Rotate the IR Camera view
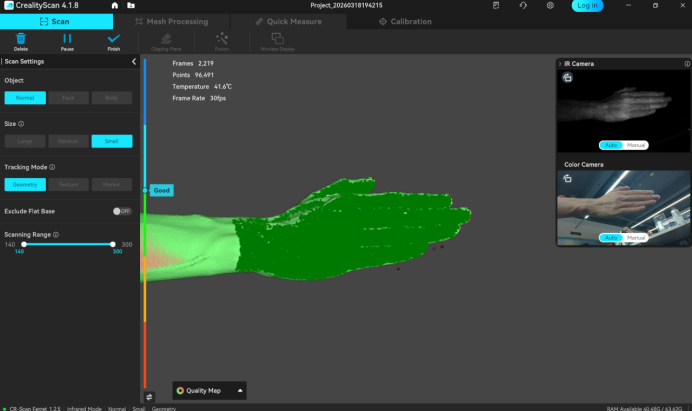Viewport: 692px width, 411px height. (x=568, y=77)
